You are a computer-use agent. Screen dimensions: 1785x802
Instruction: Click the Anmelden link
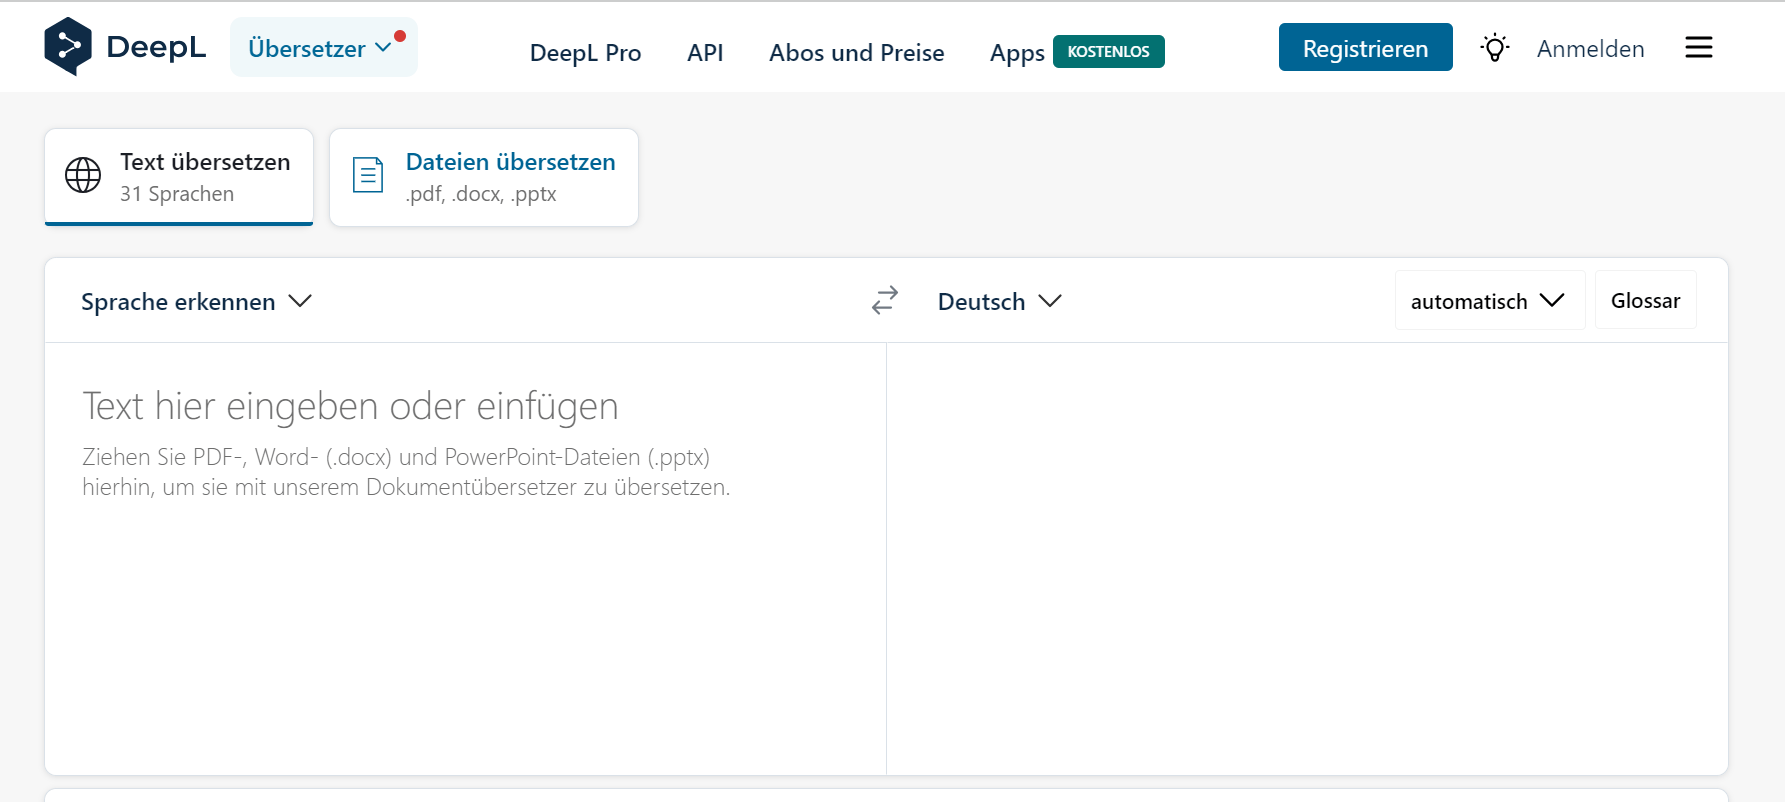coord(1590,48)
